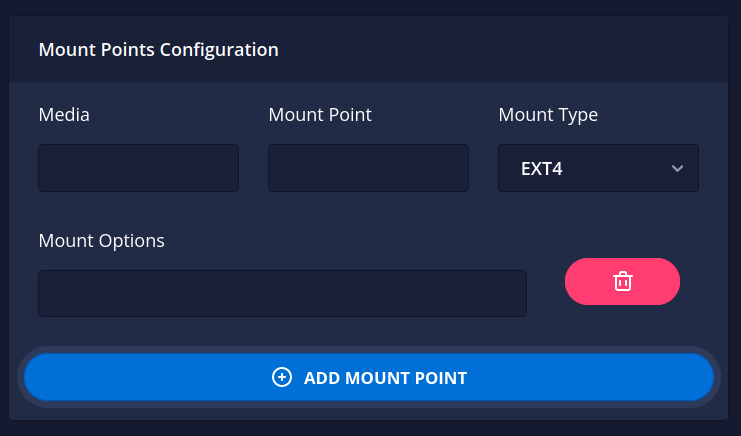This screenshot has width=741, height=436.
Task: Click the Mount Point field label
Action: tap(320, 115)
